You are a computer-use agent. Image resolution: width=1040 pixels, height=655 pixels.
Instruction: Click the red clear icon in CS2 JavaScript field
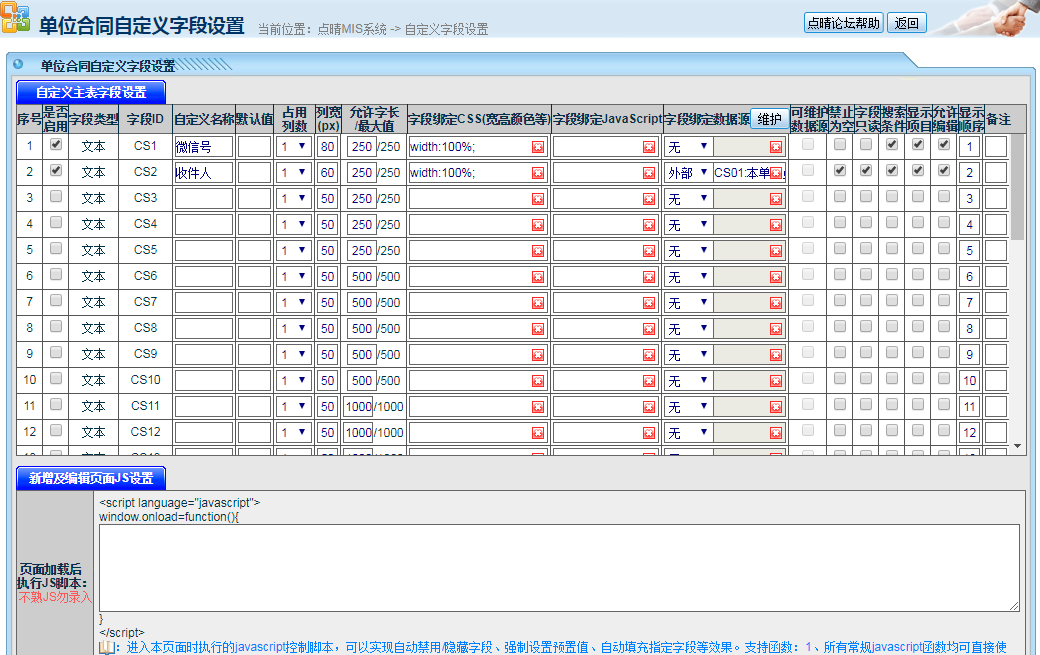[648, 173]
